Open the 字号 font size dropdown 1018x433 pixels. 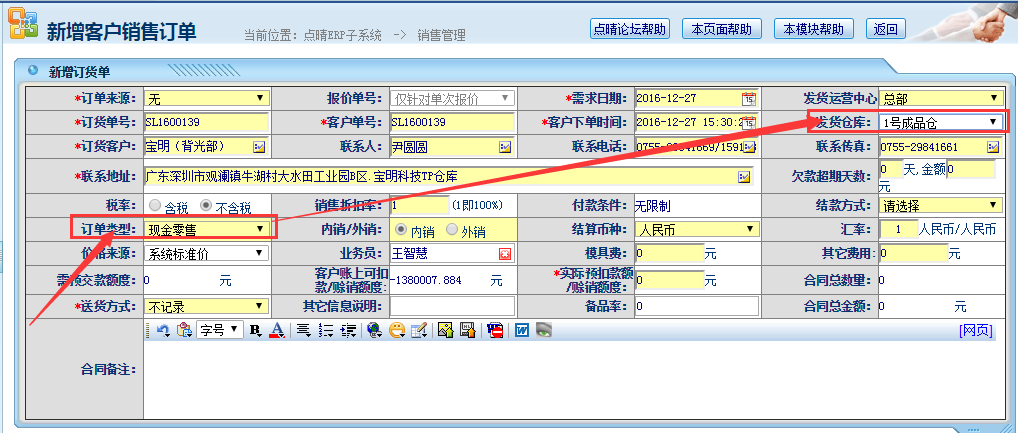tap(220, 330)
